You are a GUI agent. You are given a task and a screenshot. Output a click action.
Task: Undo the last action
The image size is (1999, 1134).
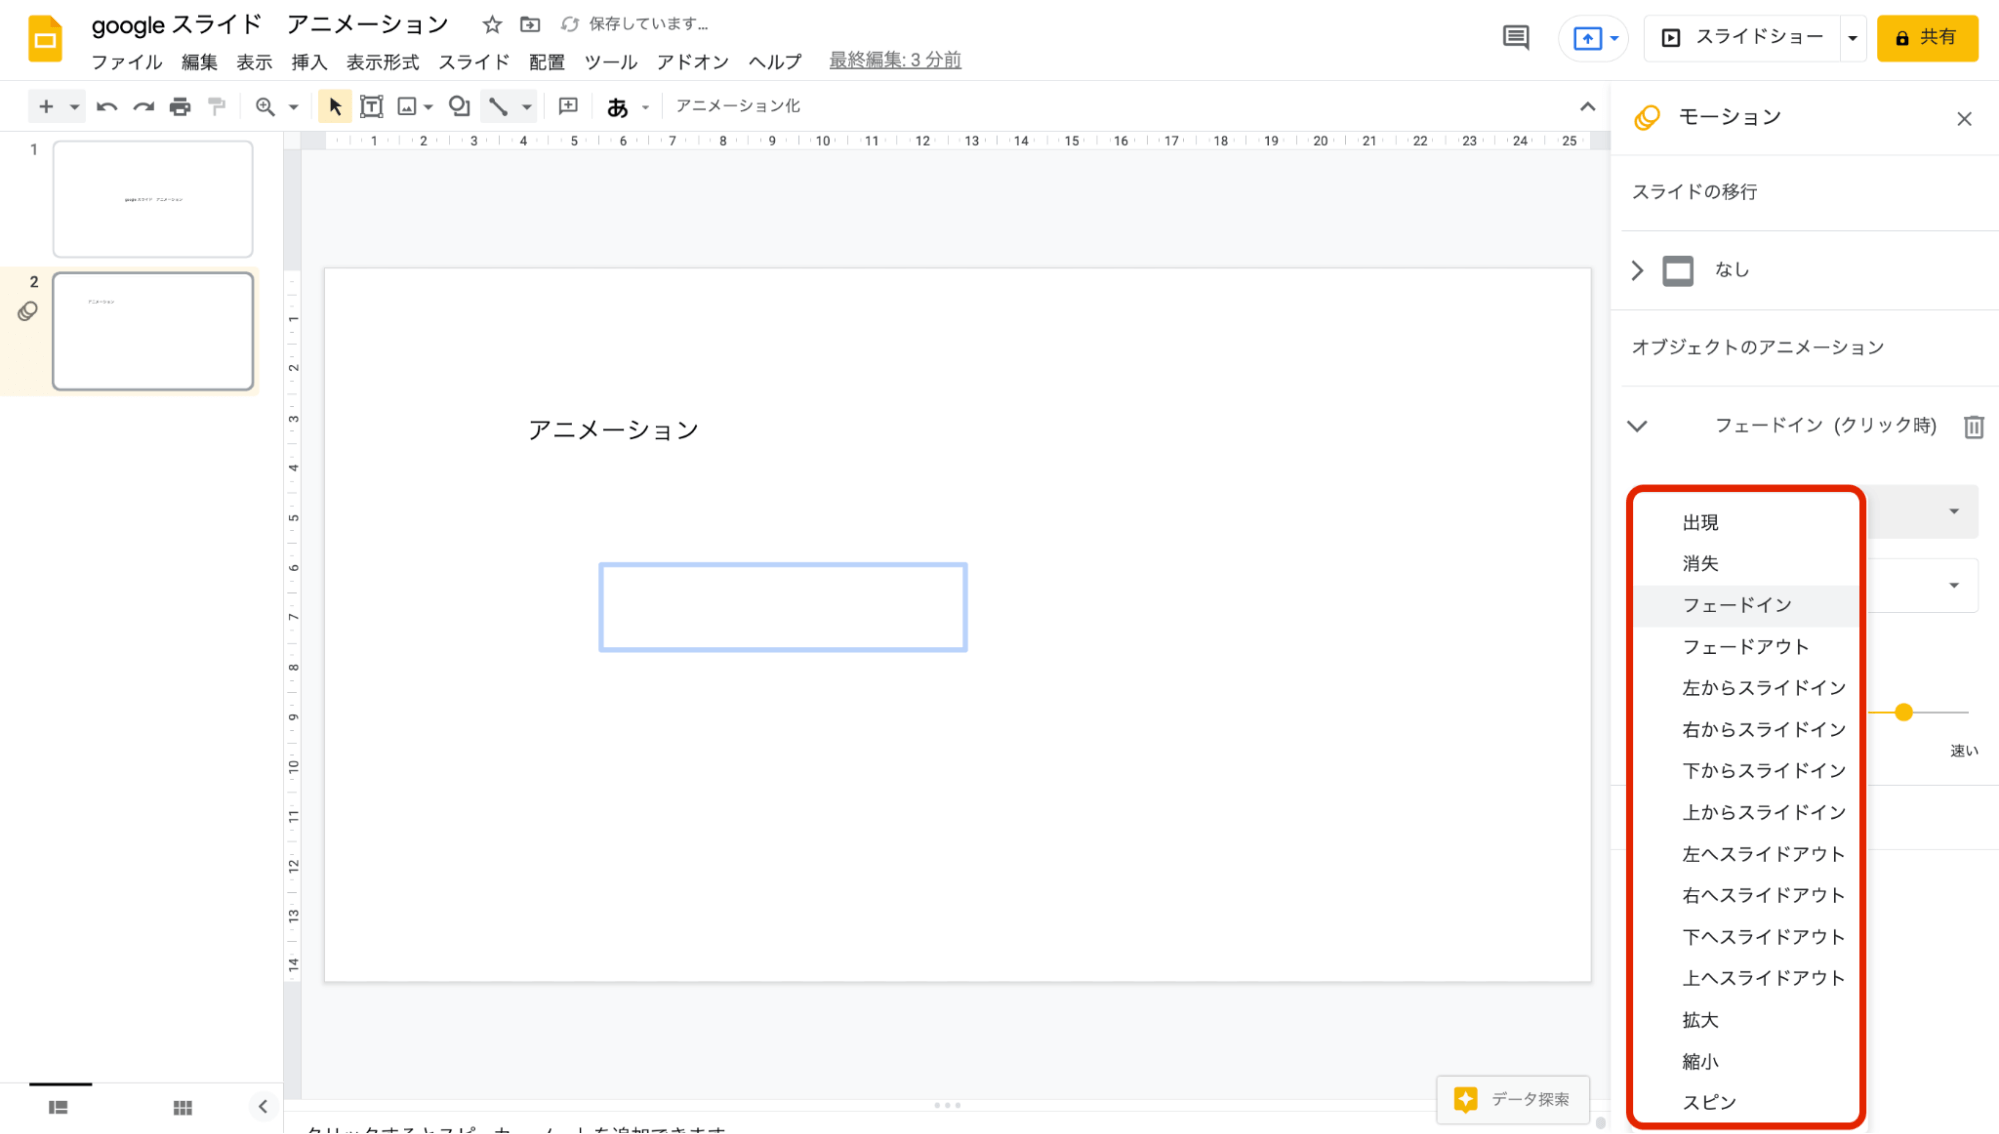click(x=107, y=106)
